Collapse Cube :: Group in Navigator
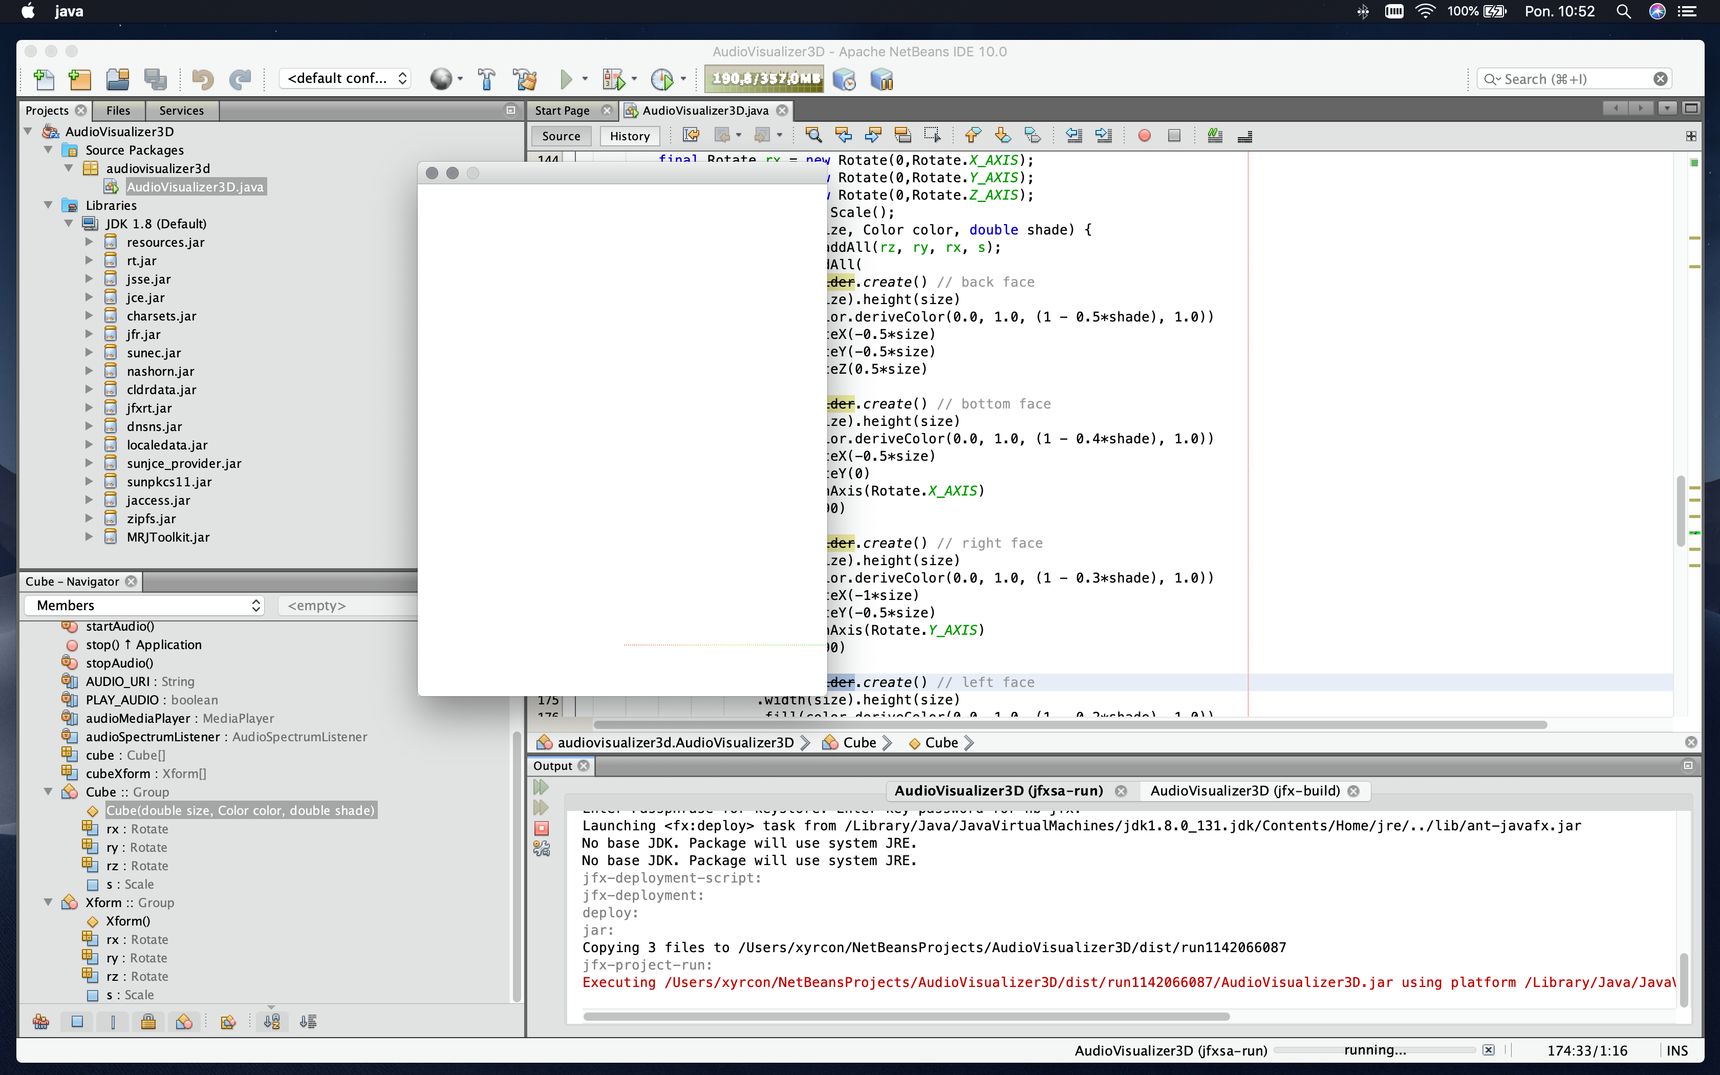1720x1075 pixels. (x=48, y=792)
